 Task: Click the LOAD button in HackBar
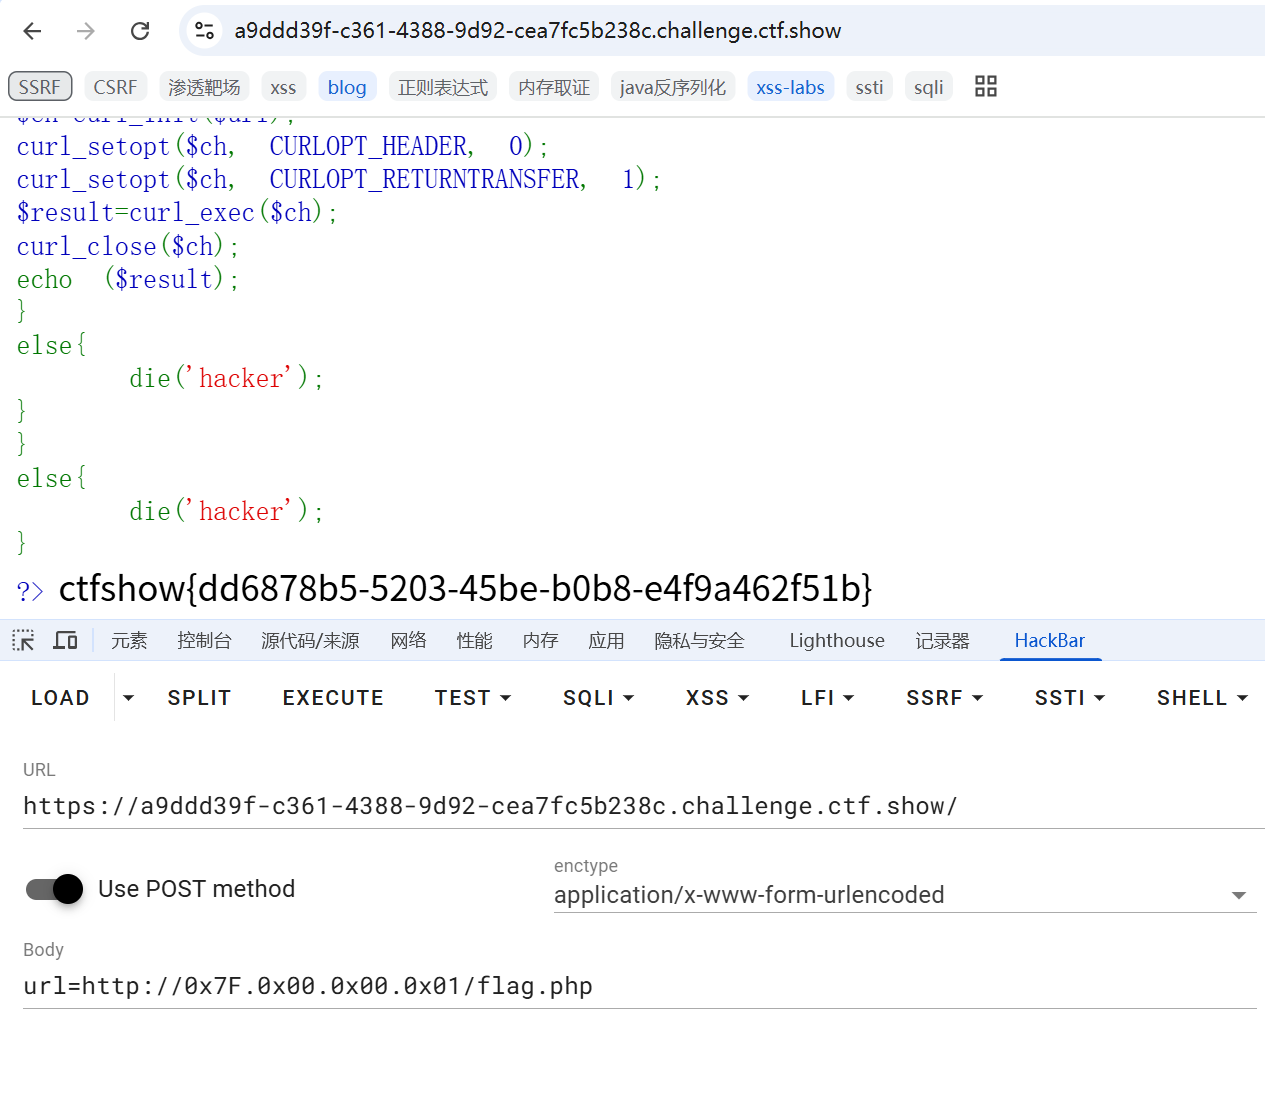(x=60, y=698)
